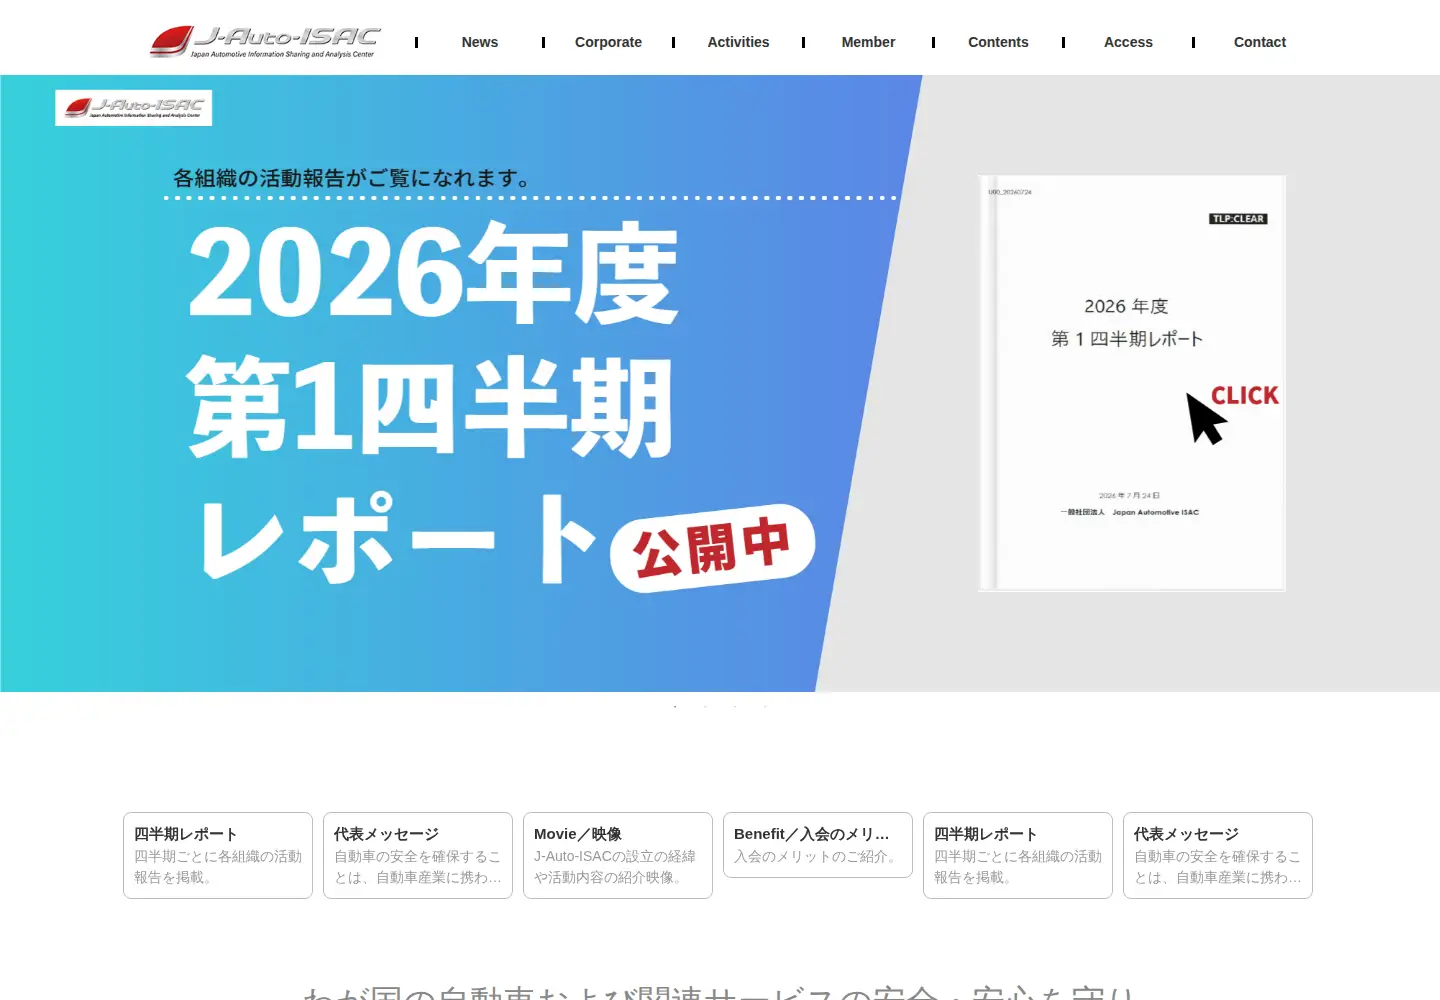Select the Member menu item
Screen dimensions: 1440x1000
point(868,42)
